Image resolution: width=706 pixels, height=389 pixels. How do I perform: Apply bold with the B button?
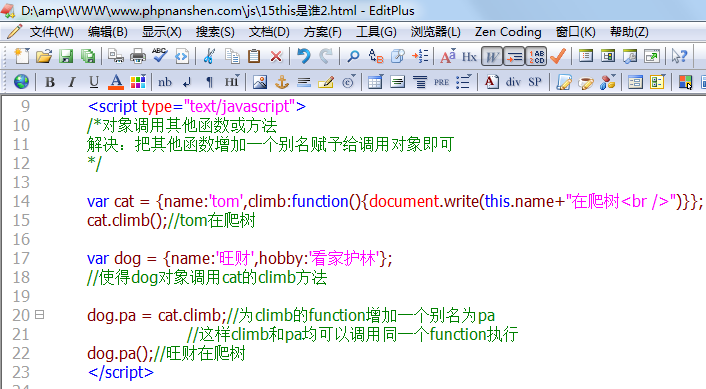(50, 82)
